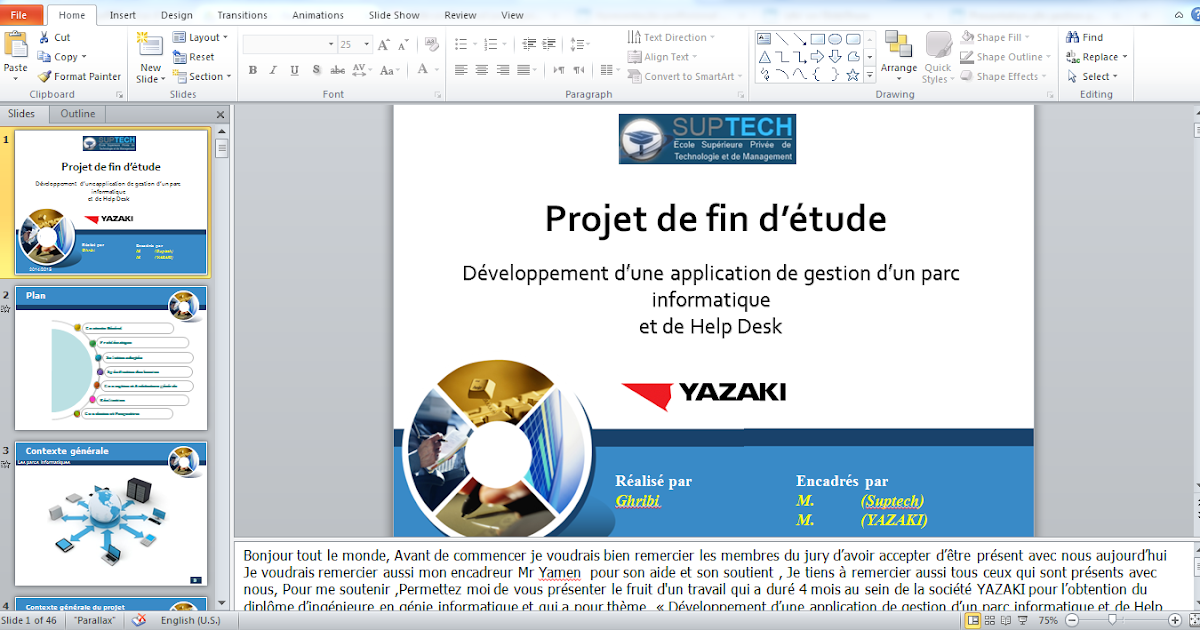Click the 75% zoom level button
1200x630 pixels.
[1048, 621]
